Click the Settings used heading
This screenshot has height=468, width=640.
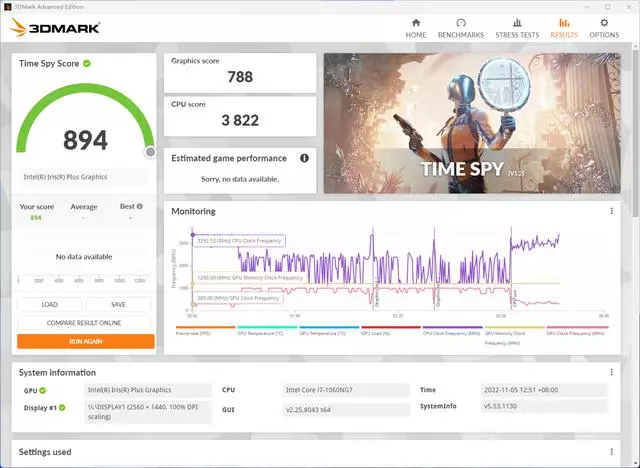[x=45, y=452]
